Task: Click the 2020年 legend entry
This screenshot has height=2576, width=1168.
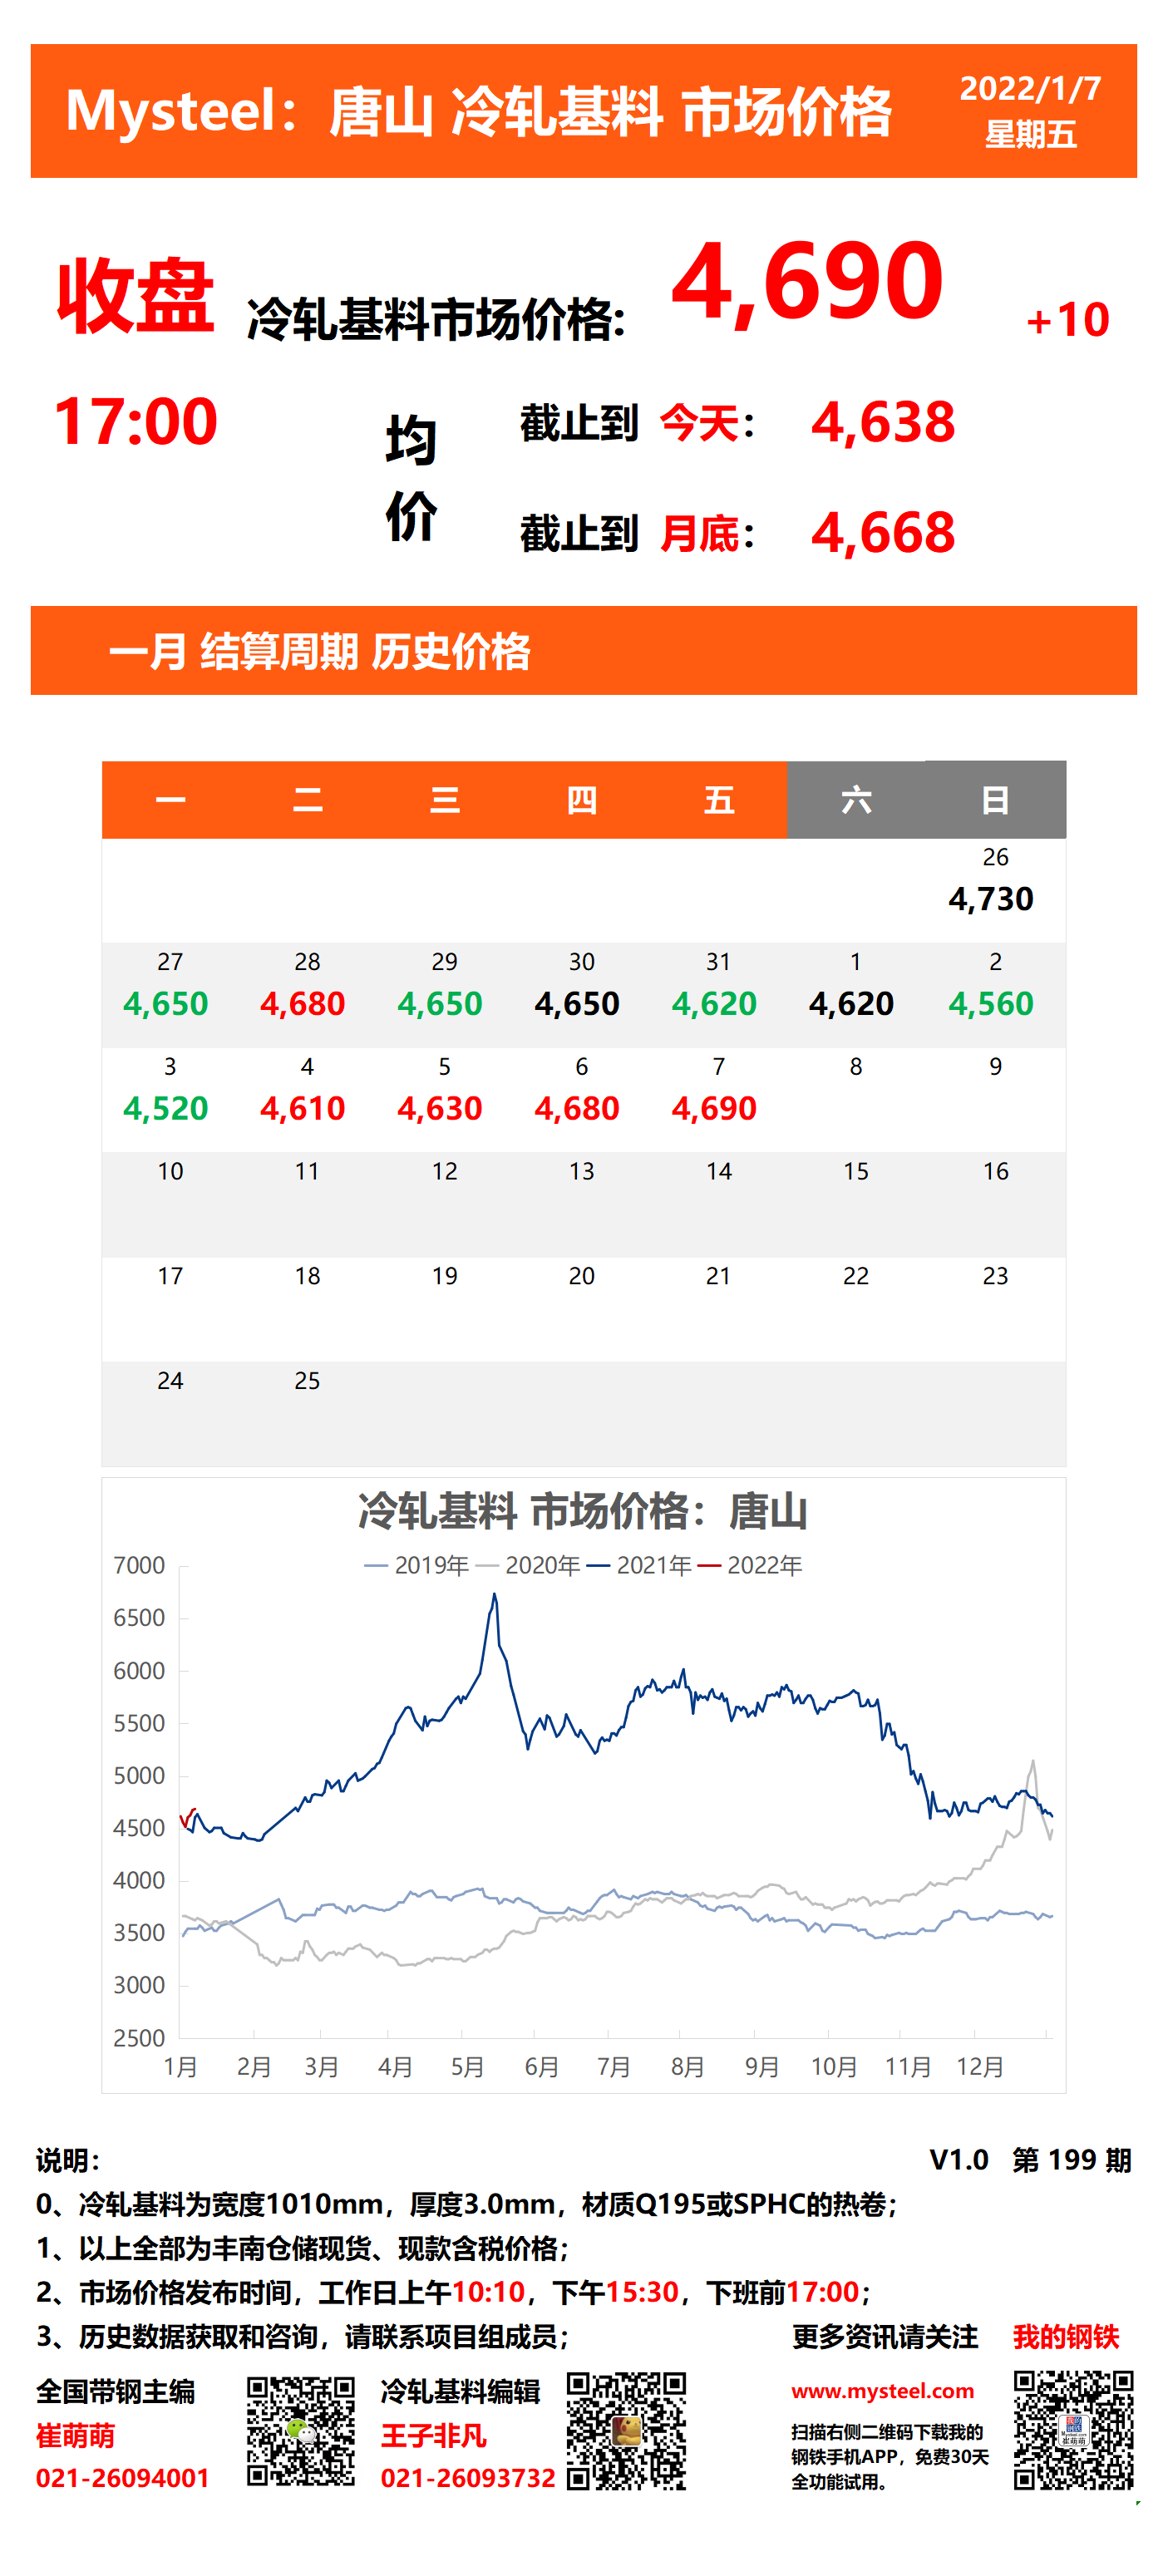Action: point(528,1565)
